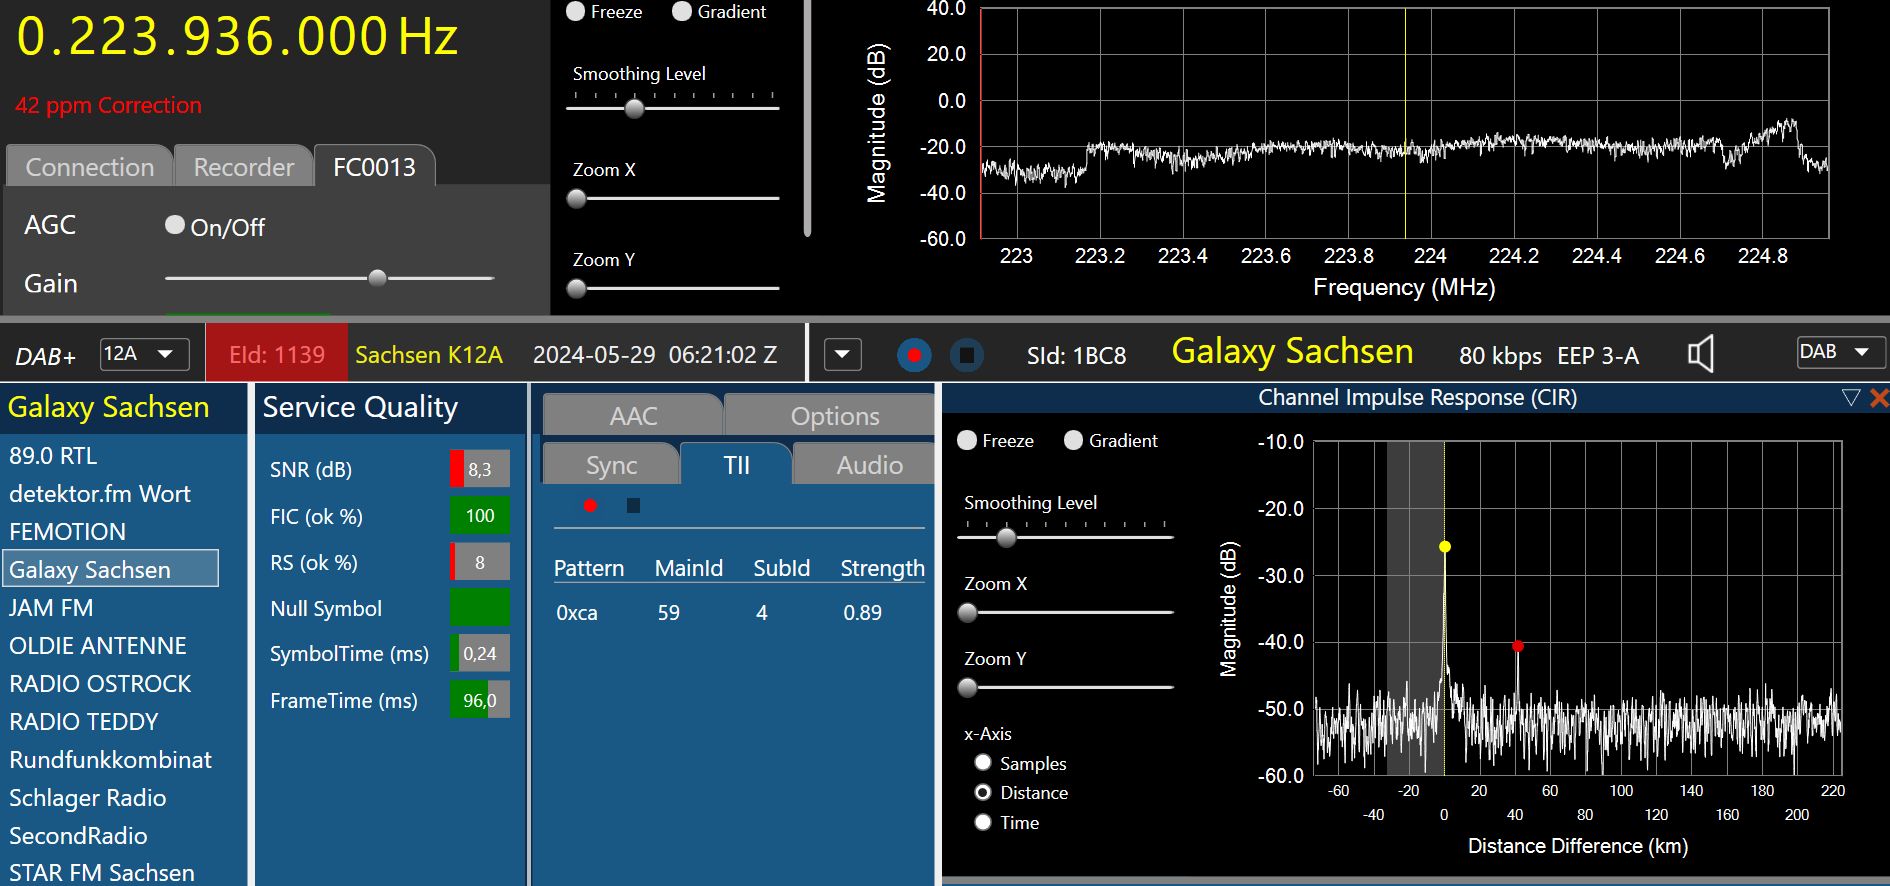Open the Audio tab
The width and height of the screenshot is (1890, 886).
pyautogui.click(x=868, y=465)
